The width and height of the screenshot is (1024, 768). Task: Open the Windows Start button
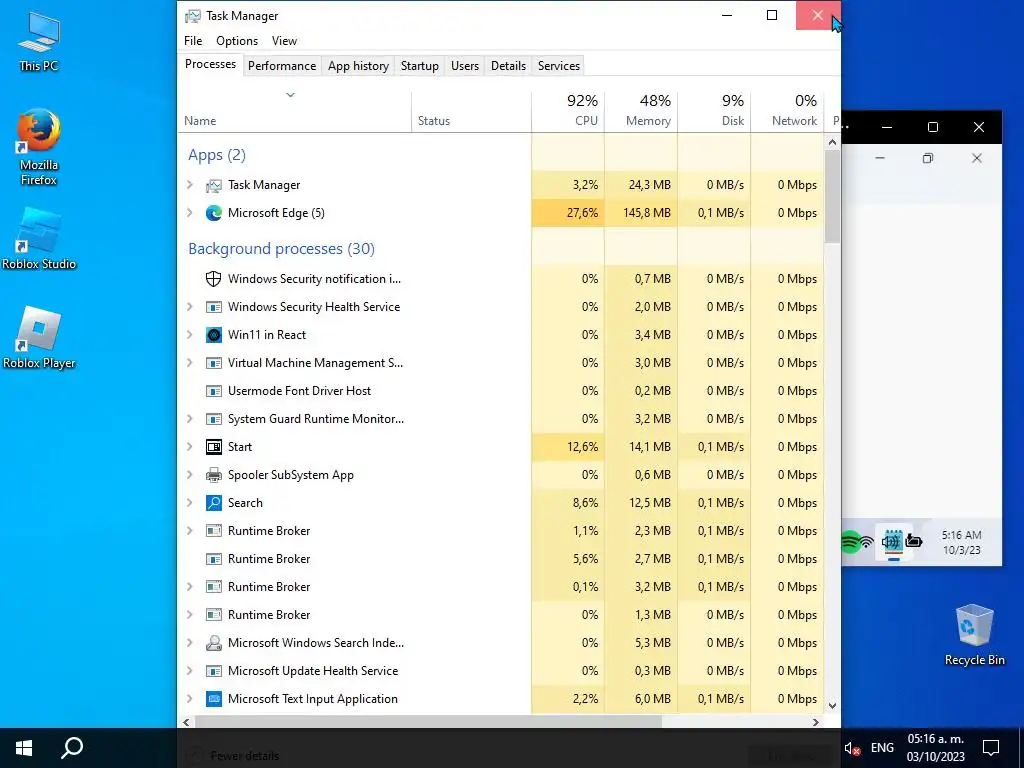(24, 748)
